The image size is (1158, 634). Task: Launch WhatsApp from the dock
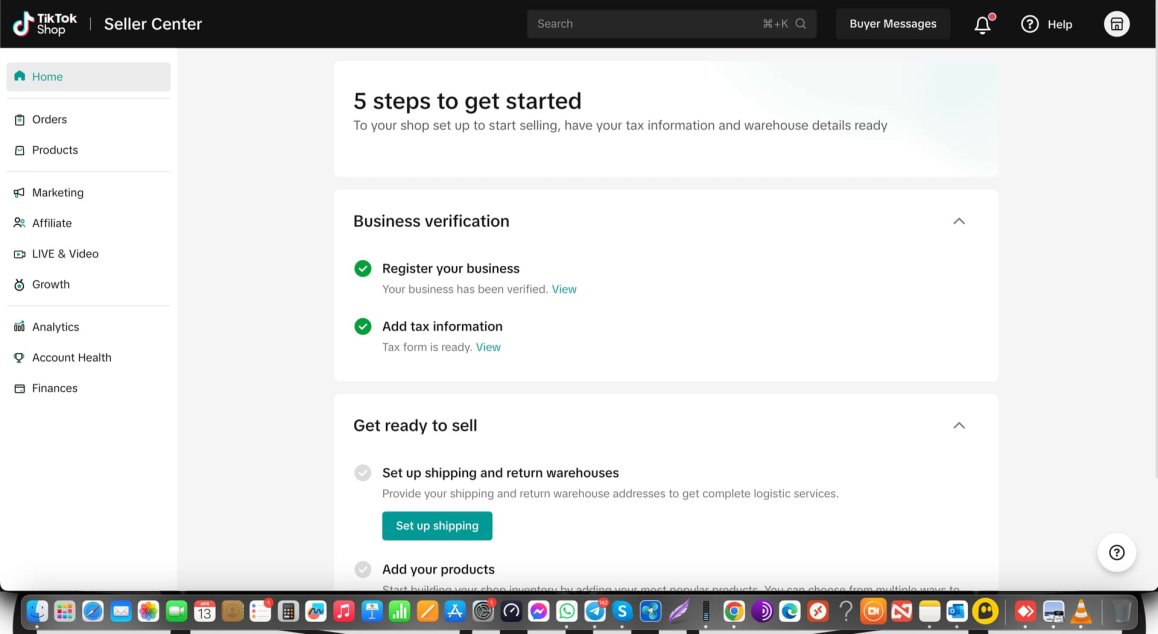pos(566,611)
